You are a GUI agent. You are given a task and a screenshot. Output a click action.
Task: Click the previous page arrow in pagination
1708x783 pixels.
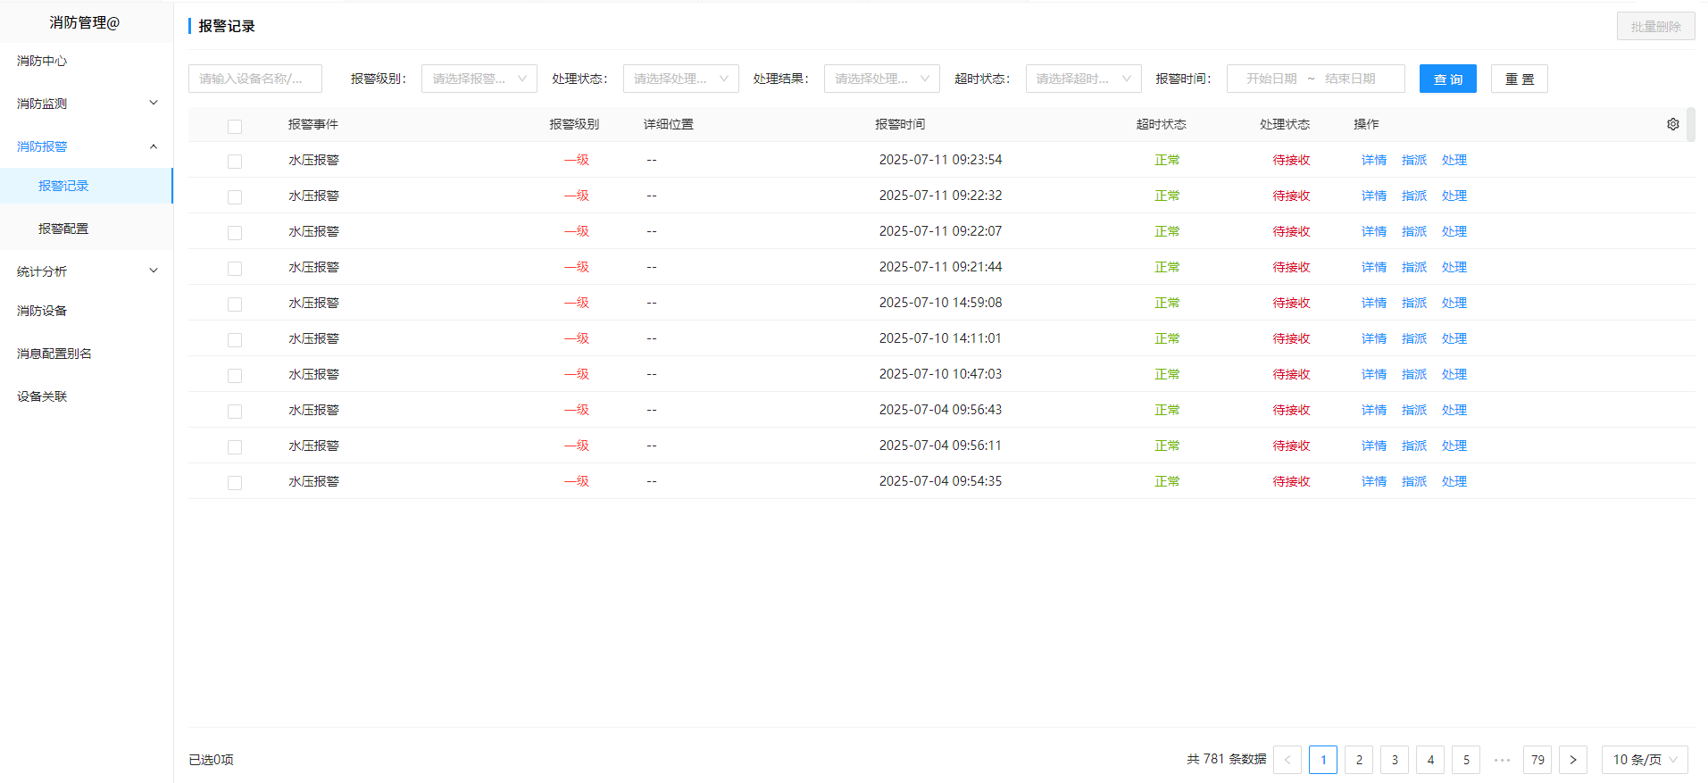click(x=1287, y=760)
